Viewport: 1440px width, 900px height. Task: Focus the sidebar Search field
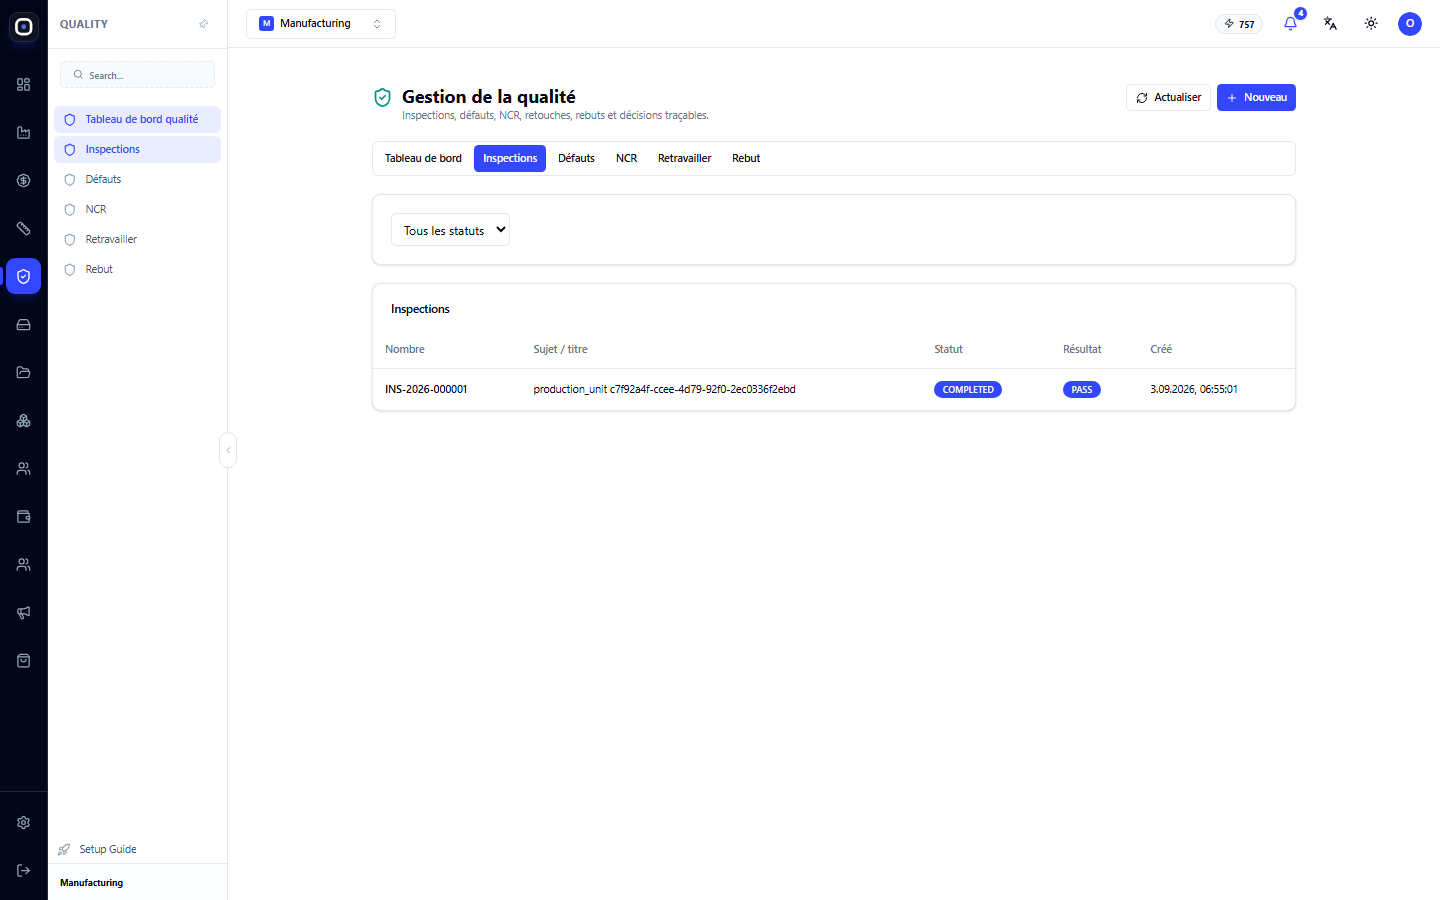138,75
